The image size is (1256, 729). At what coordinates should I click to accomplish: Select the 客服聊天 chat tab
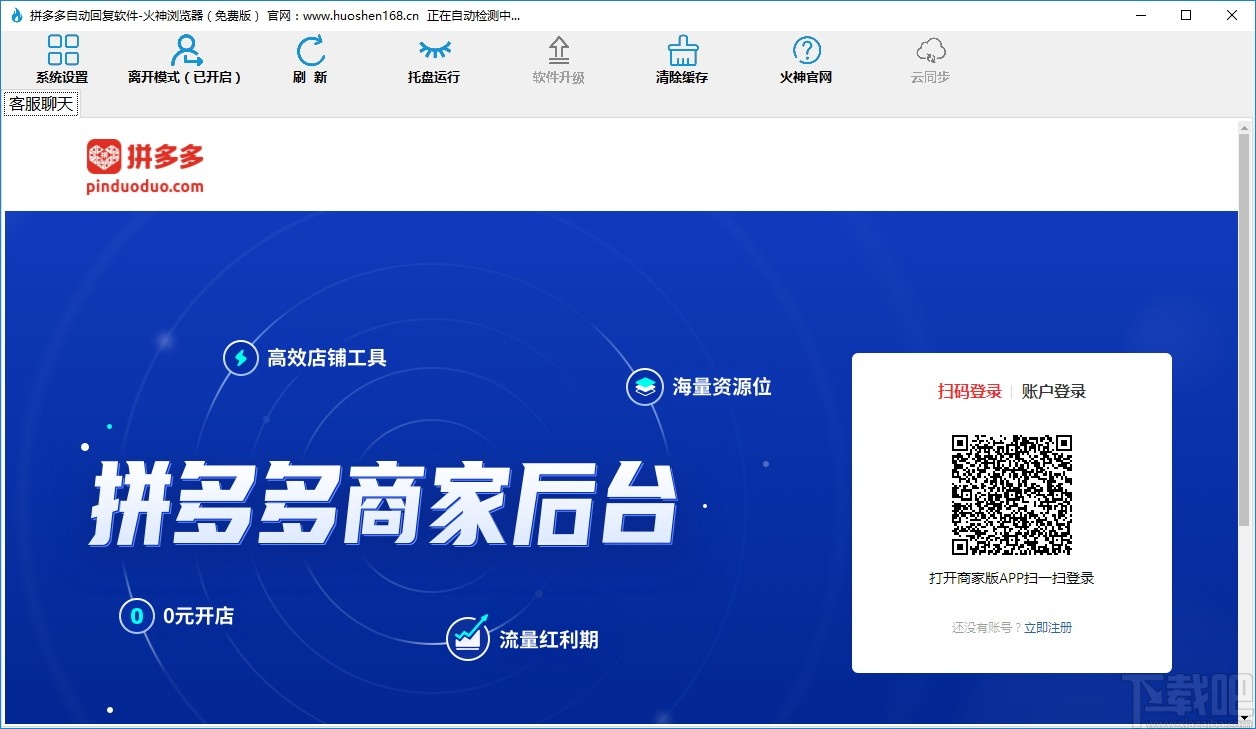tap(40, 103)
